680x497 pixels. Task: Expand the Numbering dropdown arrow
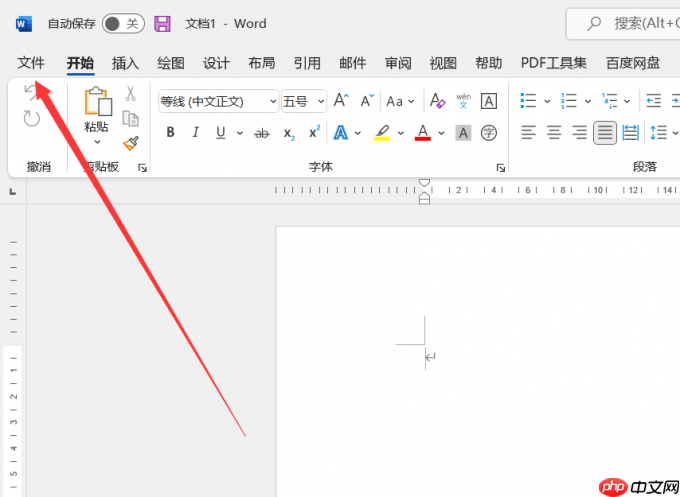click(588, 101)
